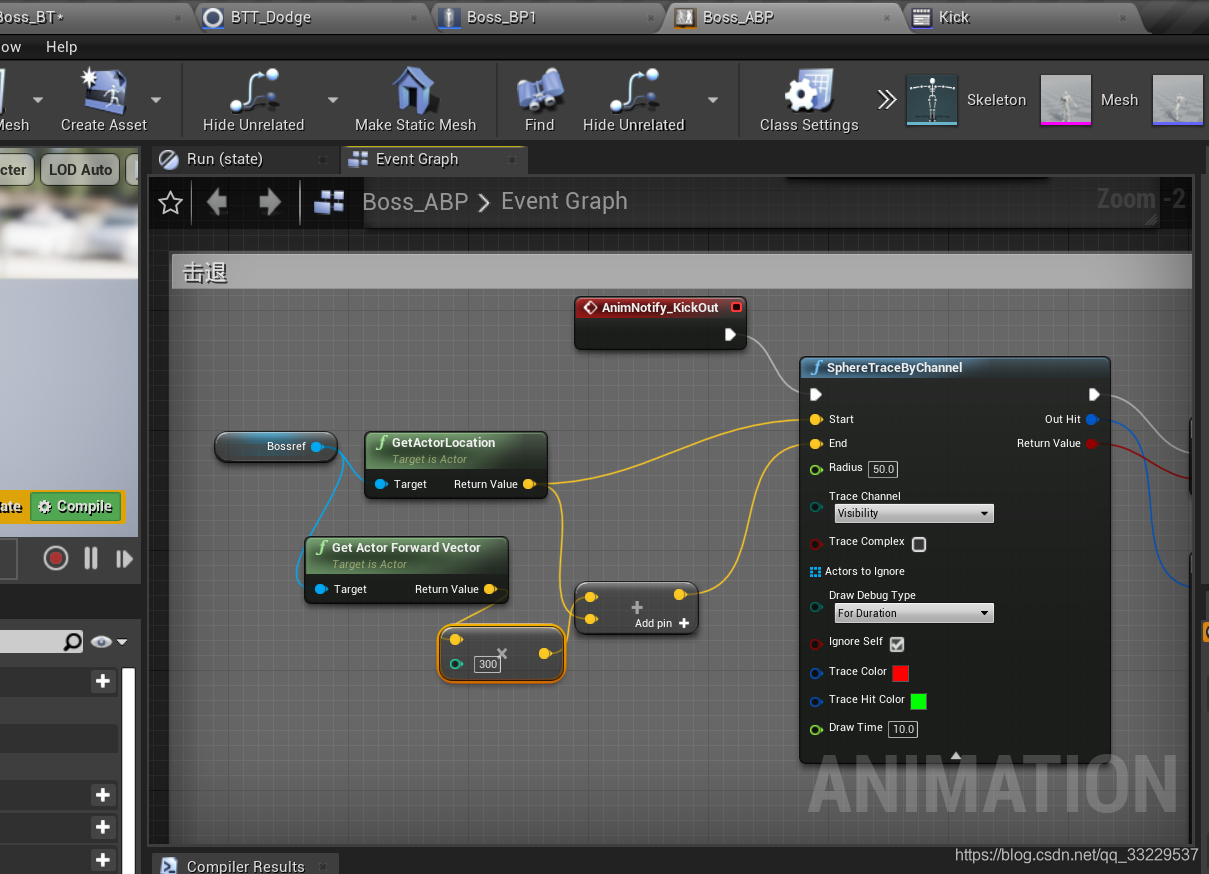Click the Out Hit output pin

click(1092, 419)
